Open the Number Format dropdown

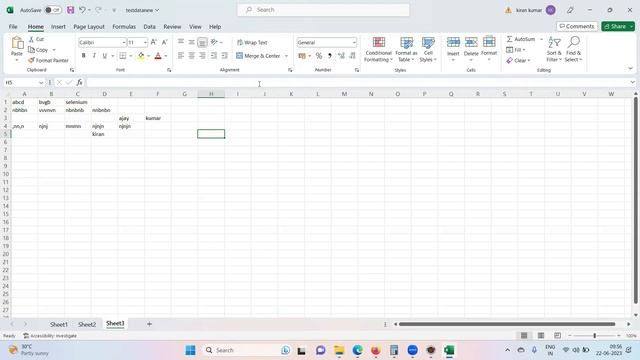click(354, 42)
